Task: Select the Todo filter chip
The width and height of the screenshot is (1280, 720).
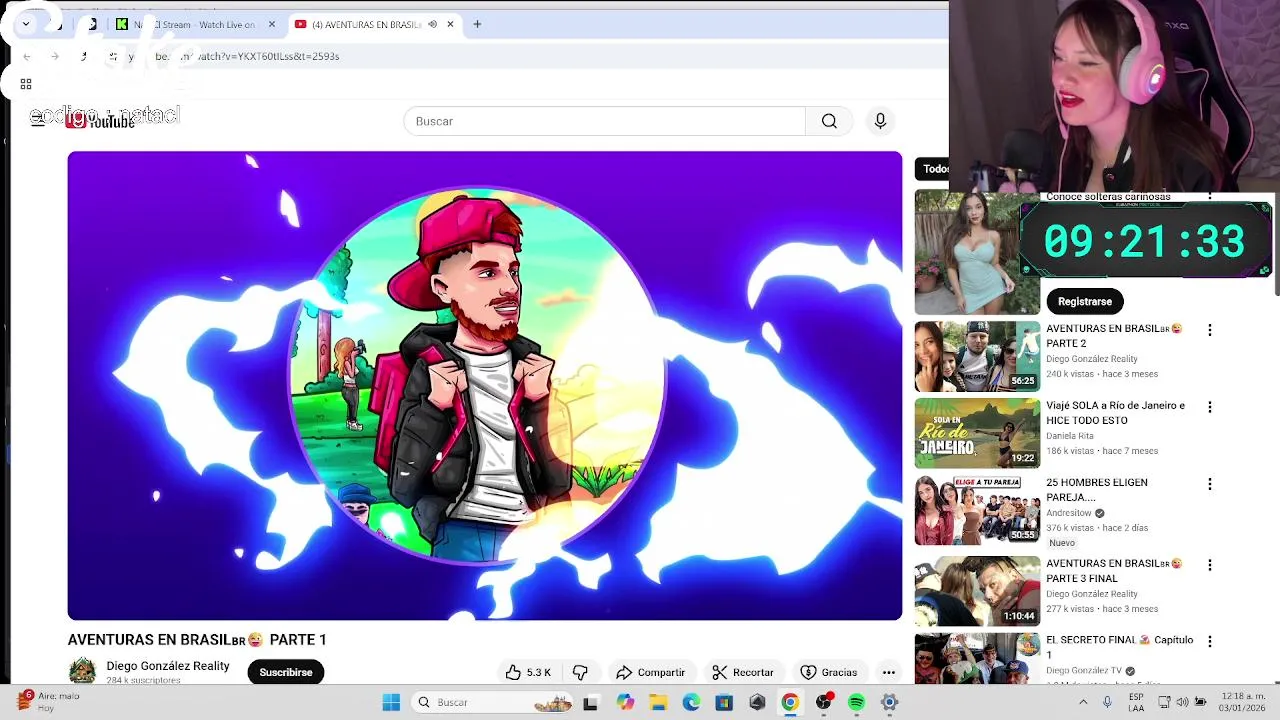Action: 934,169
